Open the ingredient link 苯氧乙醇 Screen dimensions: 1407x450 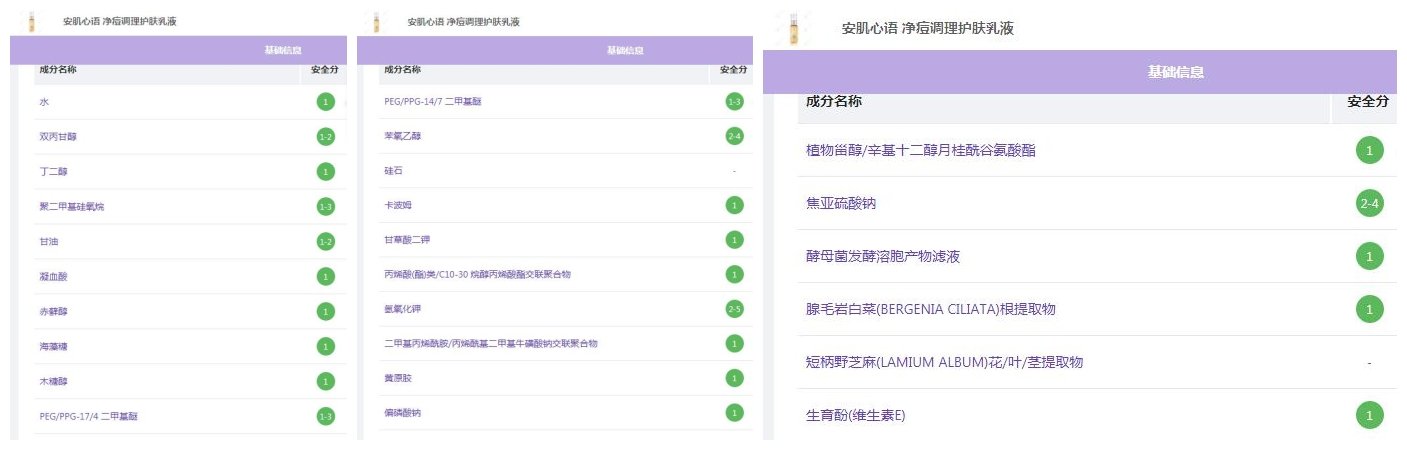[403, 136]
